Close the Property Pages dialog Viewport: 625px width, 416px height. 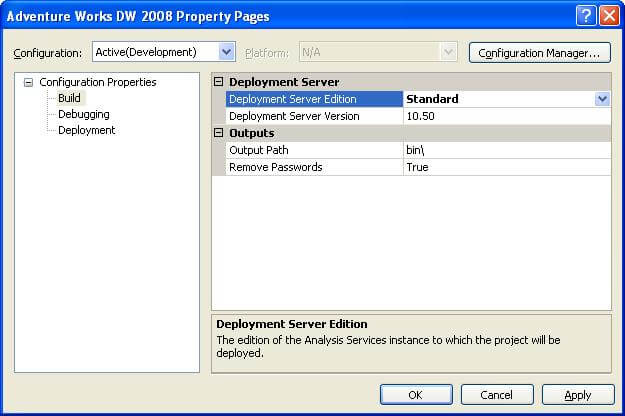[x=609, y=16]
